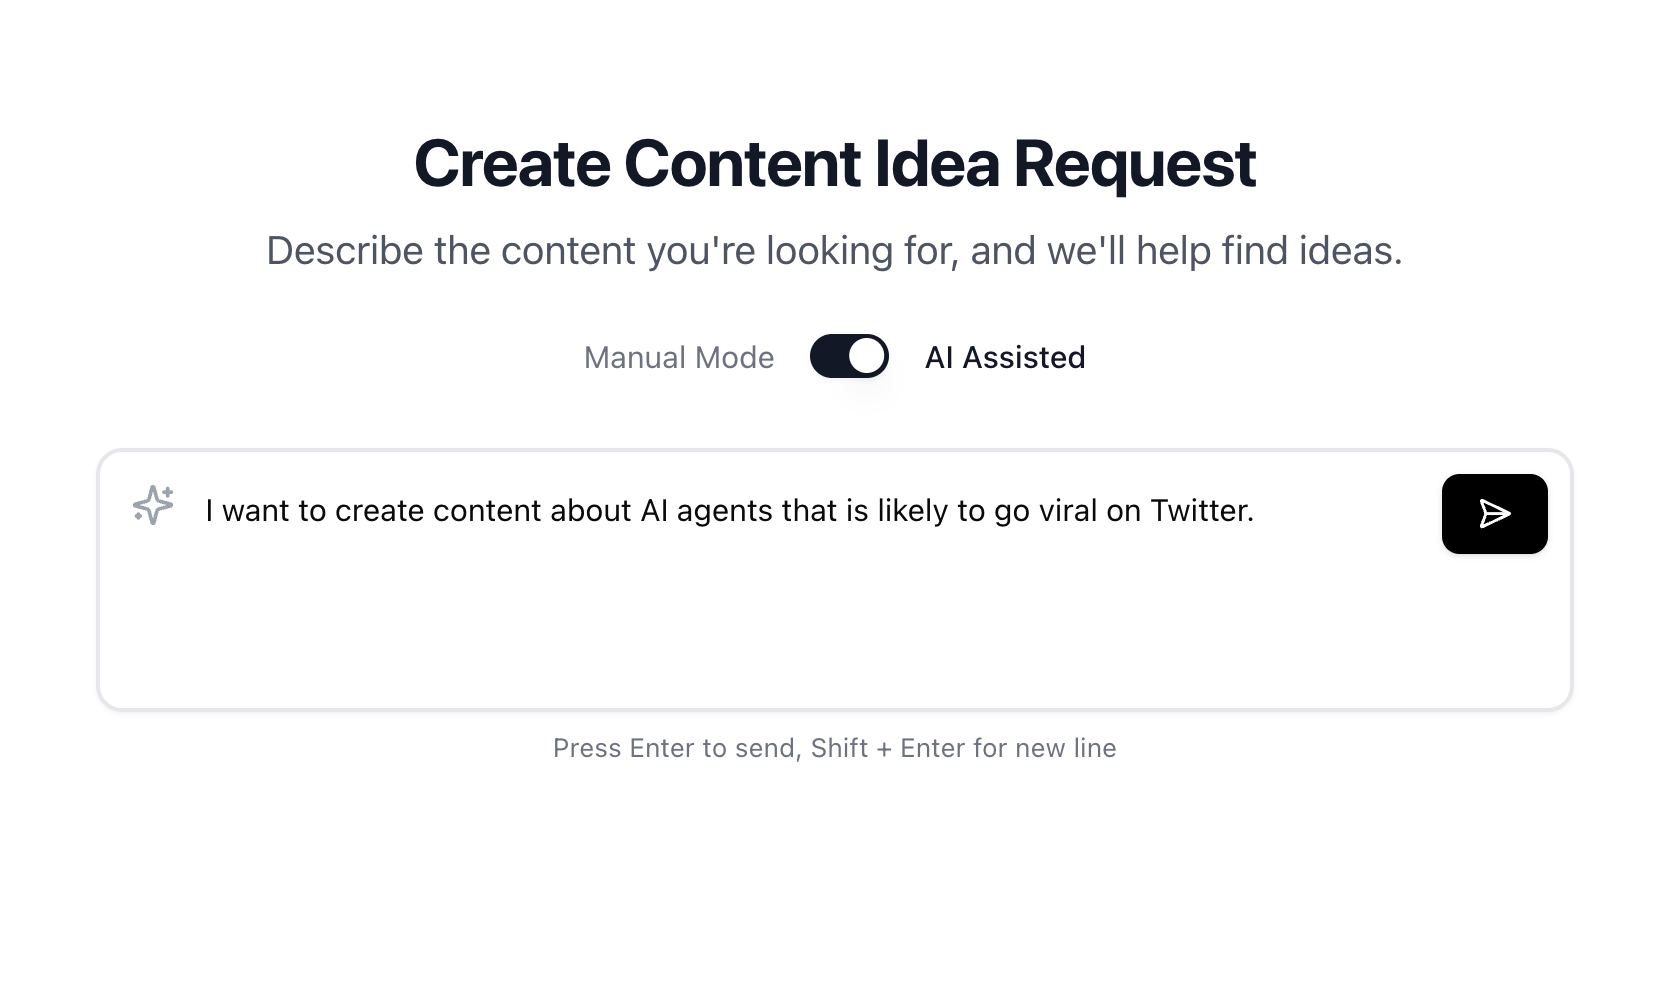Image resolution: width=1680 pixels, height=984 pixels.
Task: Click the word "create" in the typed prompt
Action: pyautogui.click(x=381, y=511)
